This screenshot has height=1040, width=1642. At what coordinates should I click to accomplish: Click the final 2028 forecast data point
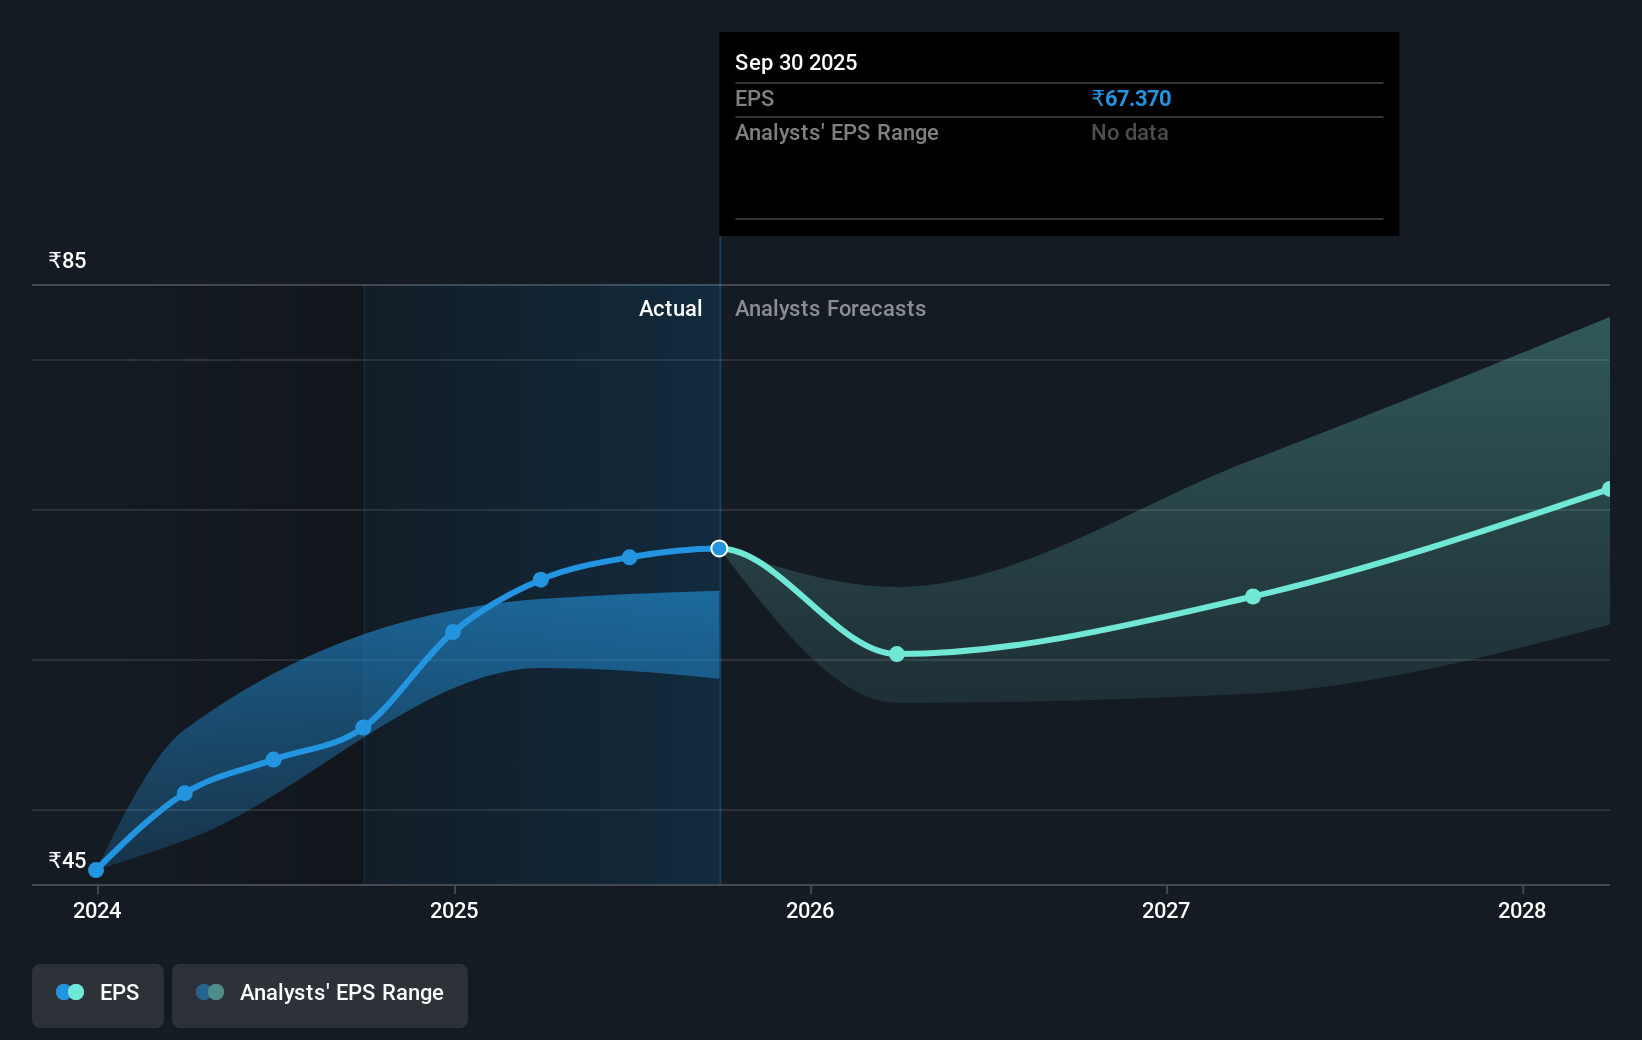click(1608, 489)
